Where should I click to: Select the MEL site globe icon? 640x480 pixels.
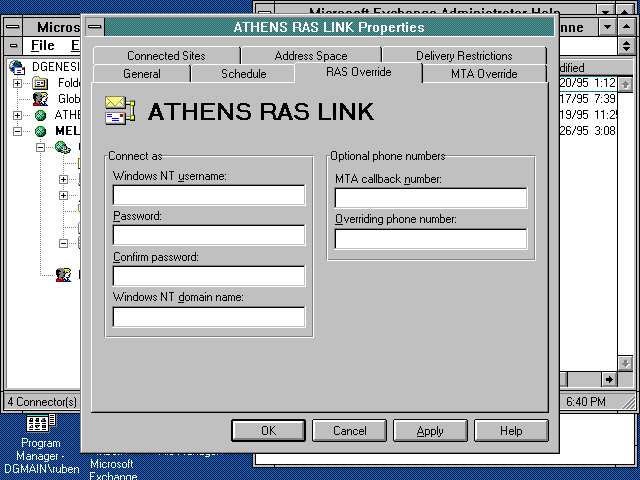click(40, 131)
